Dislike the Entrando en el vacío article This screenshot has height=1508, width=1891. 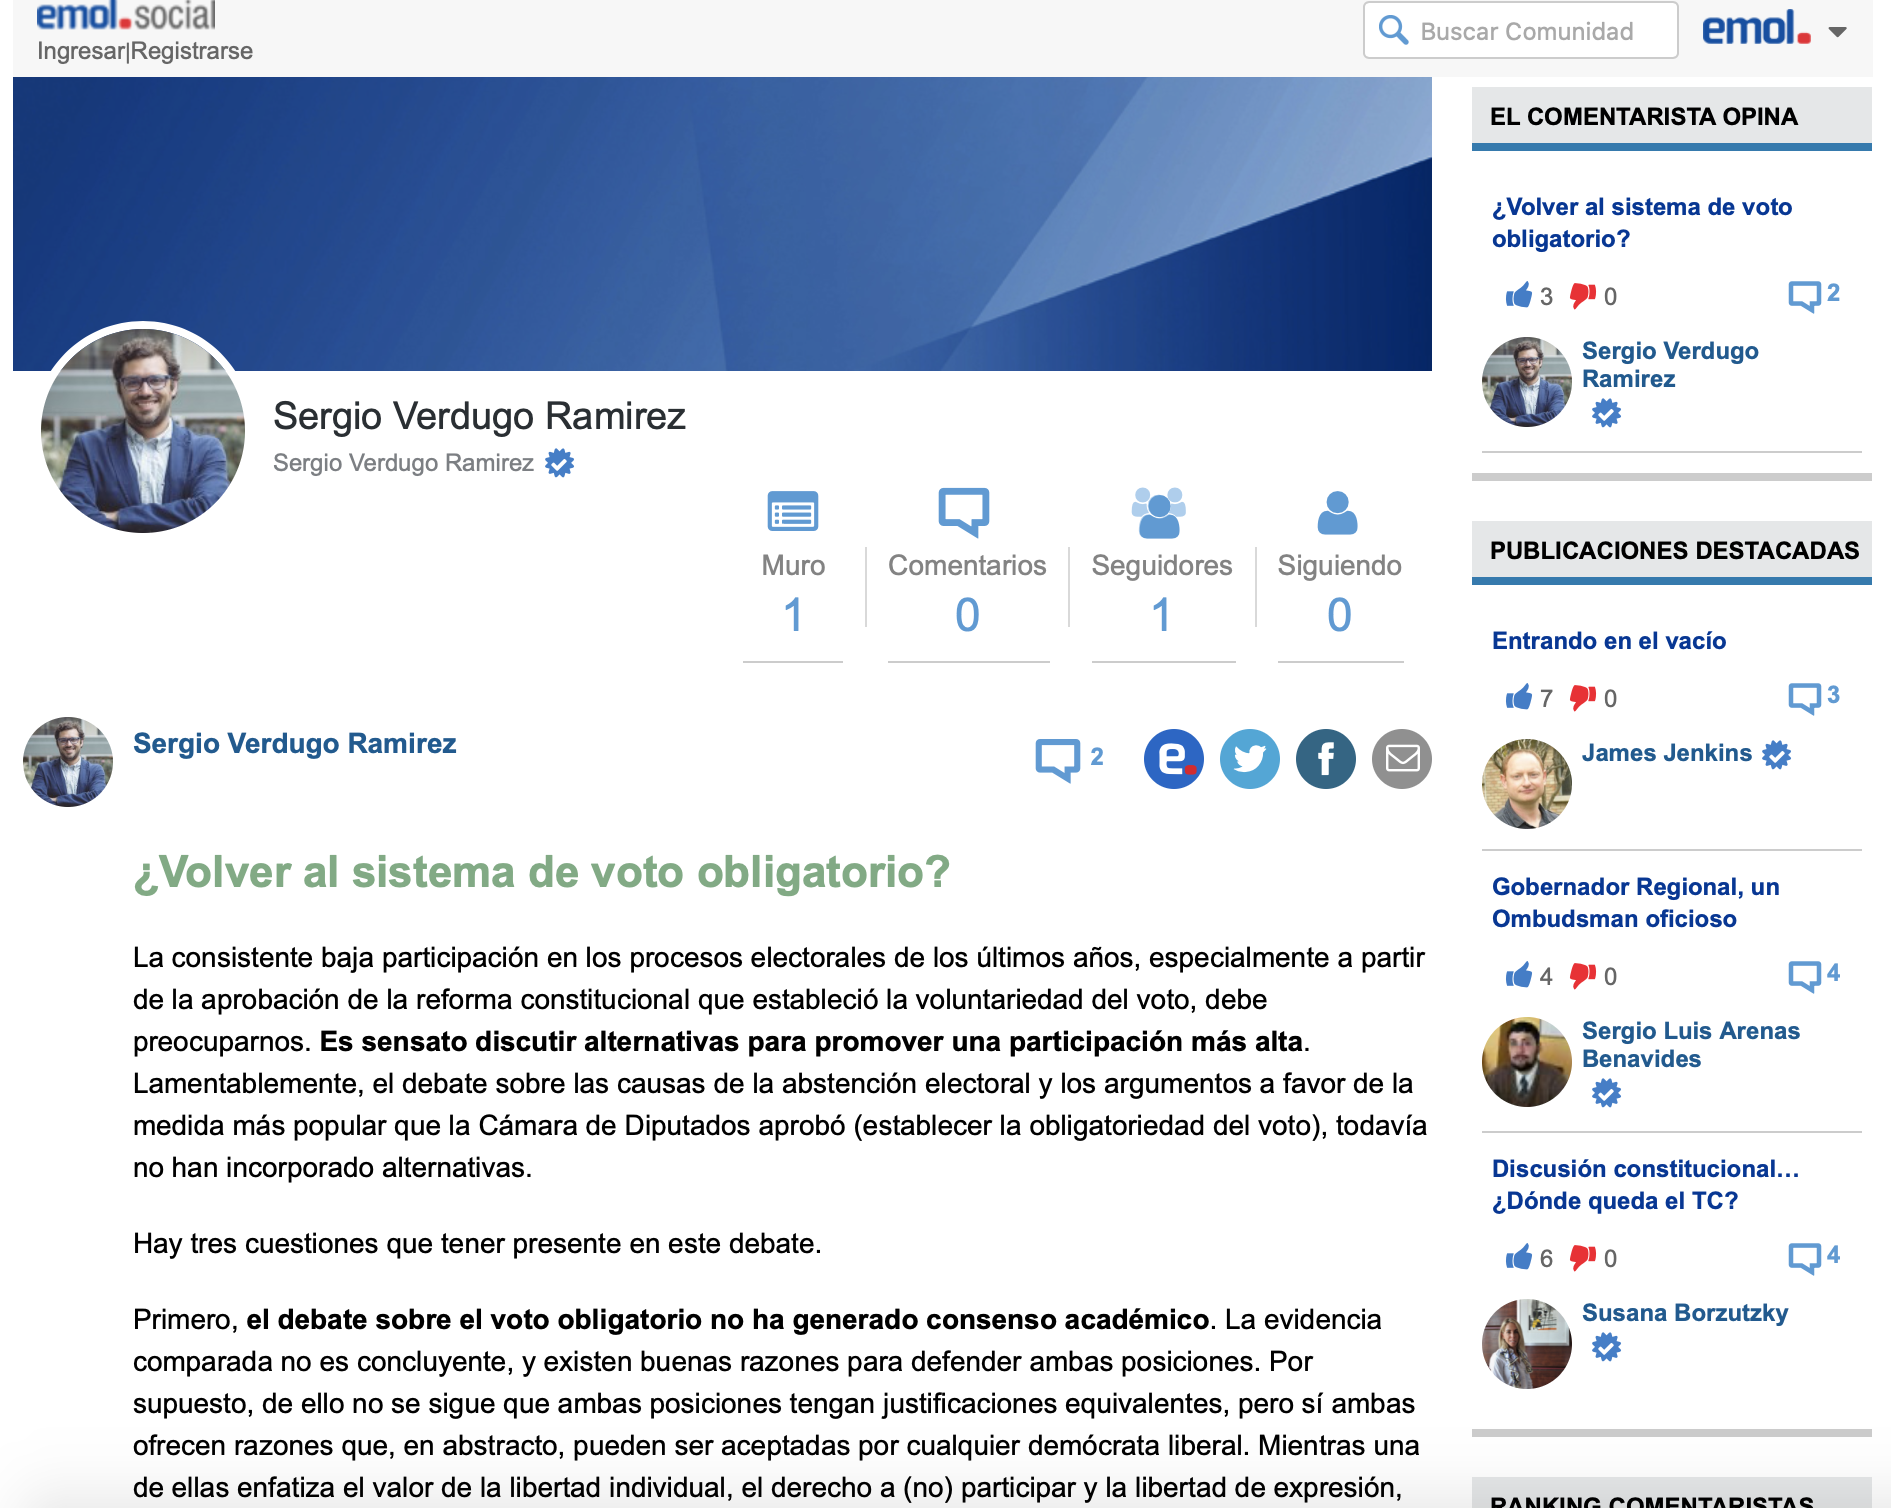click(x=1583, y=697)
